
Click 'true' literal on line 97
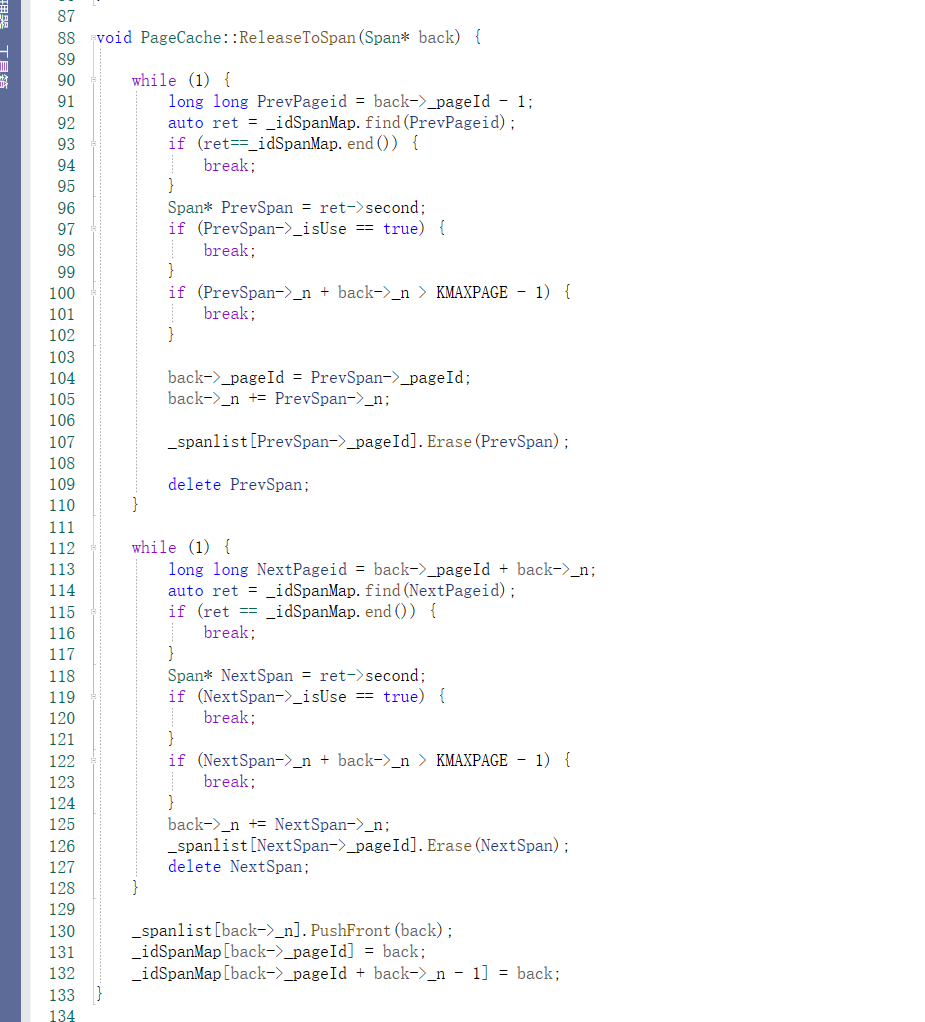point(400,229)
